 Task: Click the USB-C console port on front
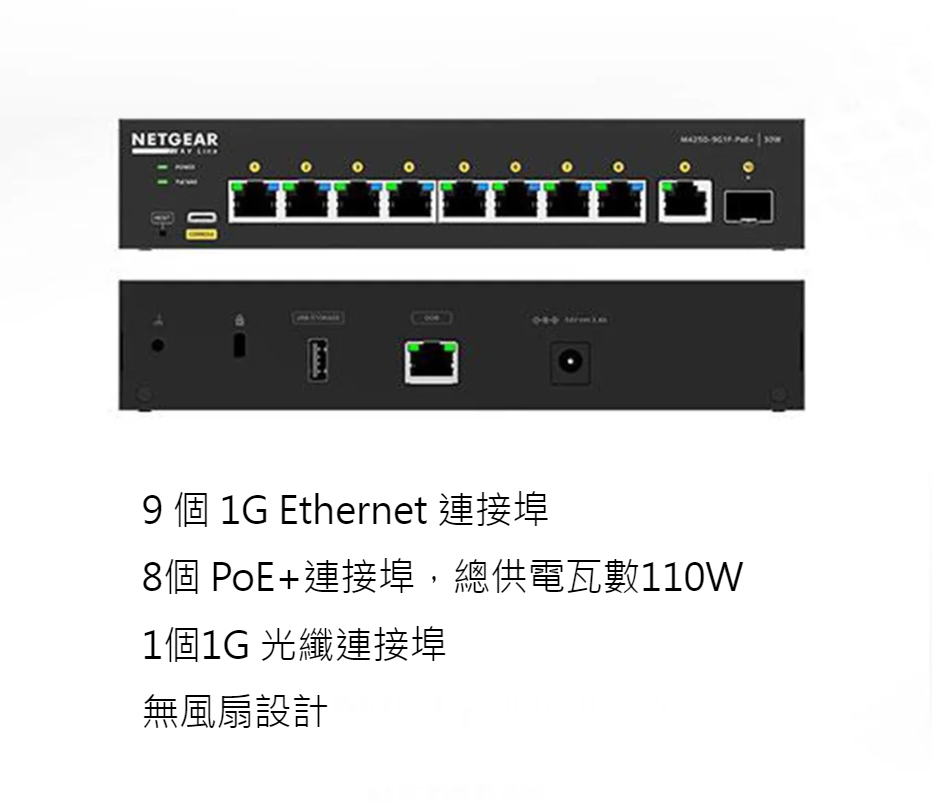coord(201,217)
